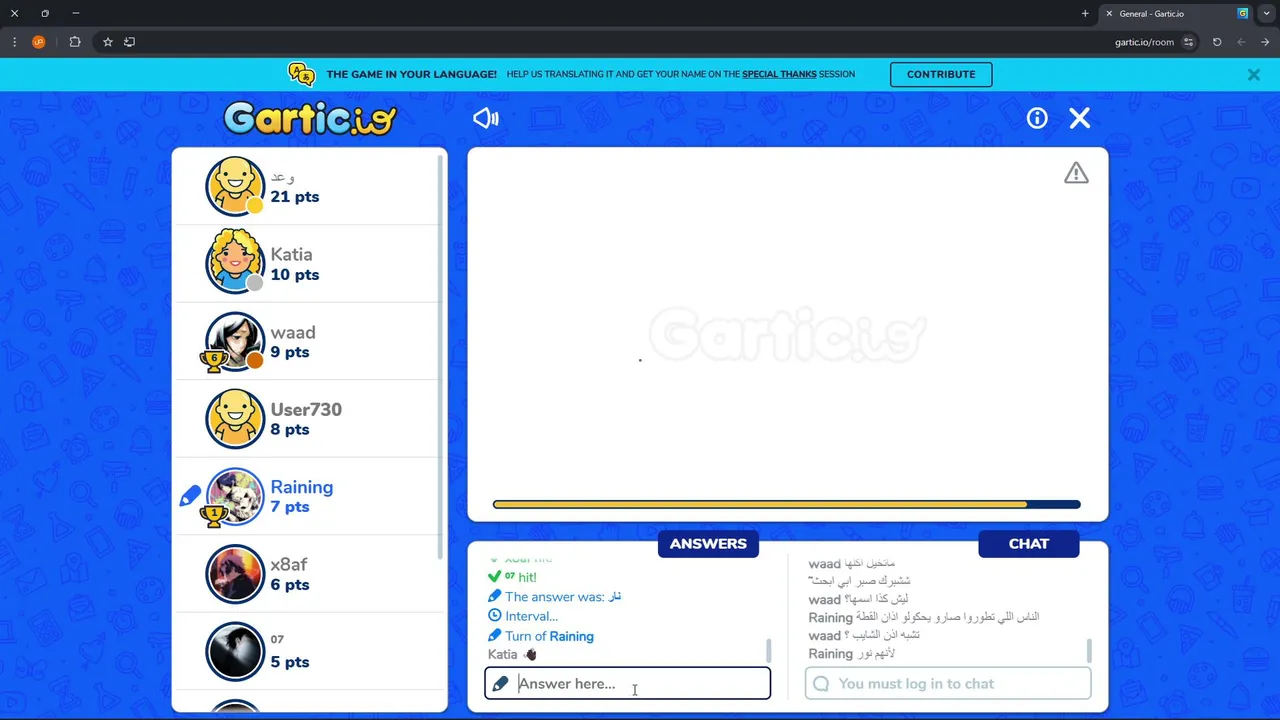This screenshot has height=720, width=1280.
Task: Click Katia's latest answers-feed message
Action: 512,654
